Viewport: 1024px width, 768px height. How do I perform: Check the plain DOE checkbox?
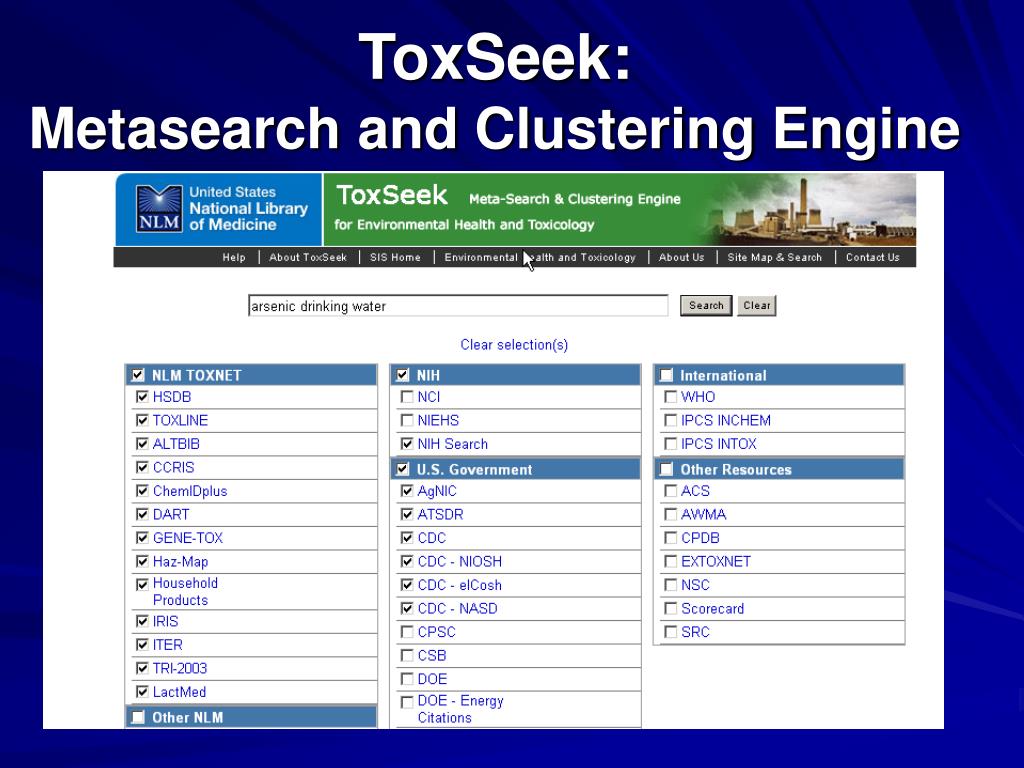point(407,679)
